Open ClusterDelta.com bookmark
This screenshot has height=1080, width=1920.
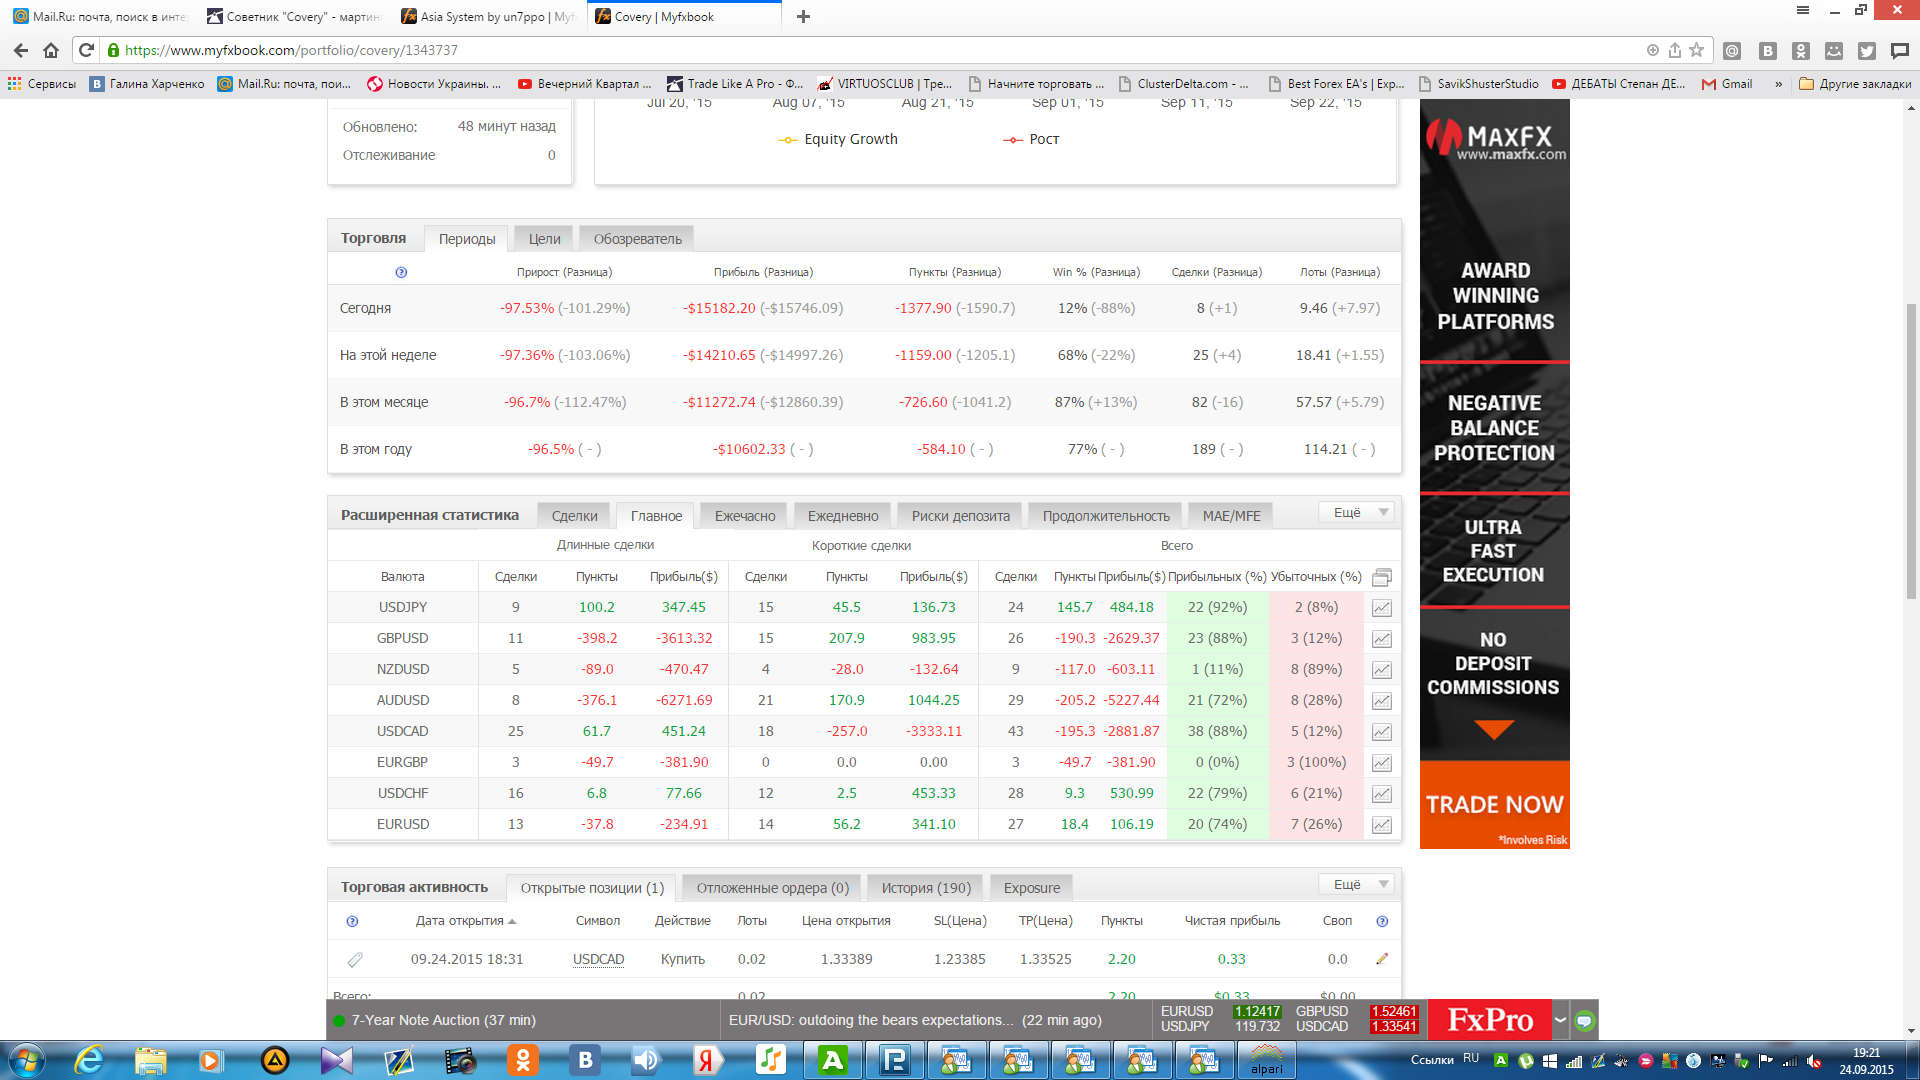click(x=1184, y=84)
